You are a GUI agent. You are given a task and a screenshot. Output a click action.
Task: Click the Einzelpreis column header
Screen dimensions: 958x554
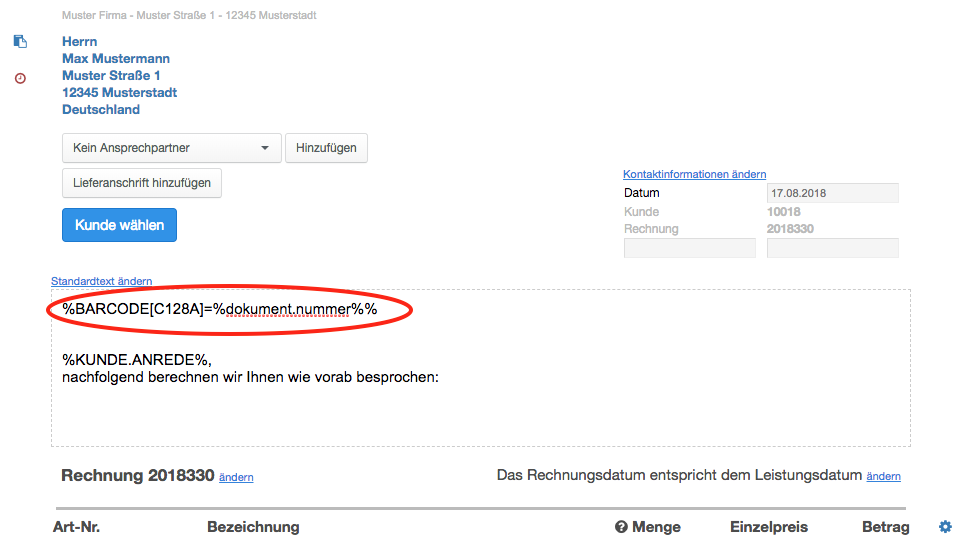768,527
